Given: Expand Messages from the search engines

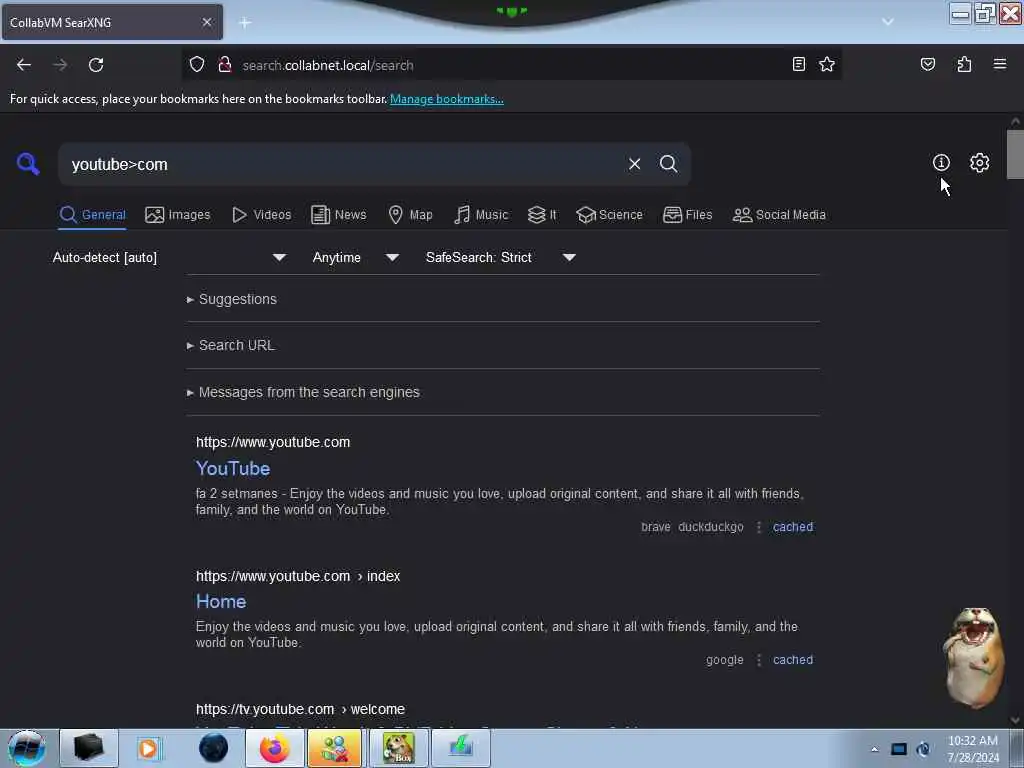Looking at the screenshot, I should [x=304, y=392].
